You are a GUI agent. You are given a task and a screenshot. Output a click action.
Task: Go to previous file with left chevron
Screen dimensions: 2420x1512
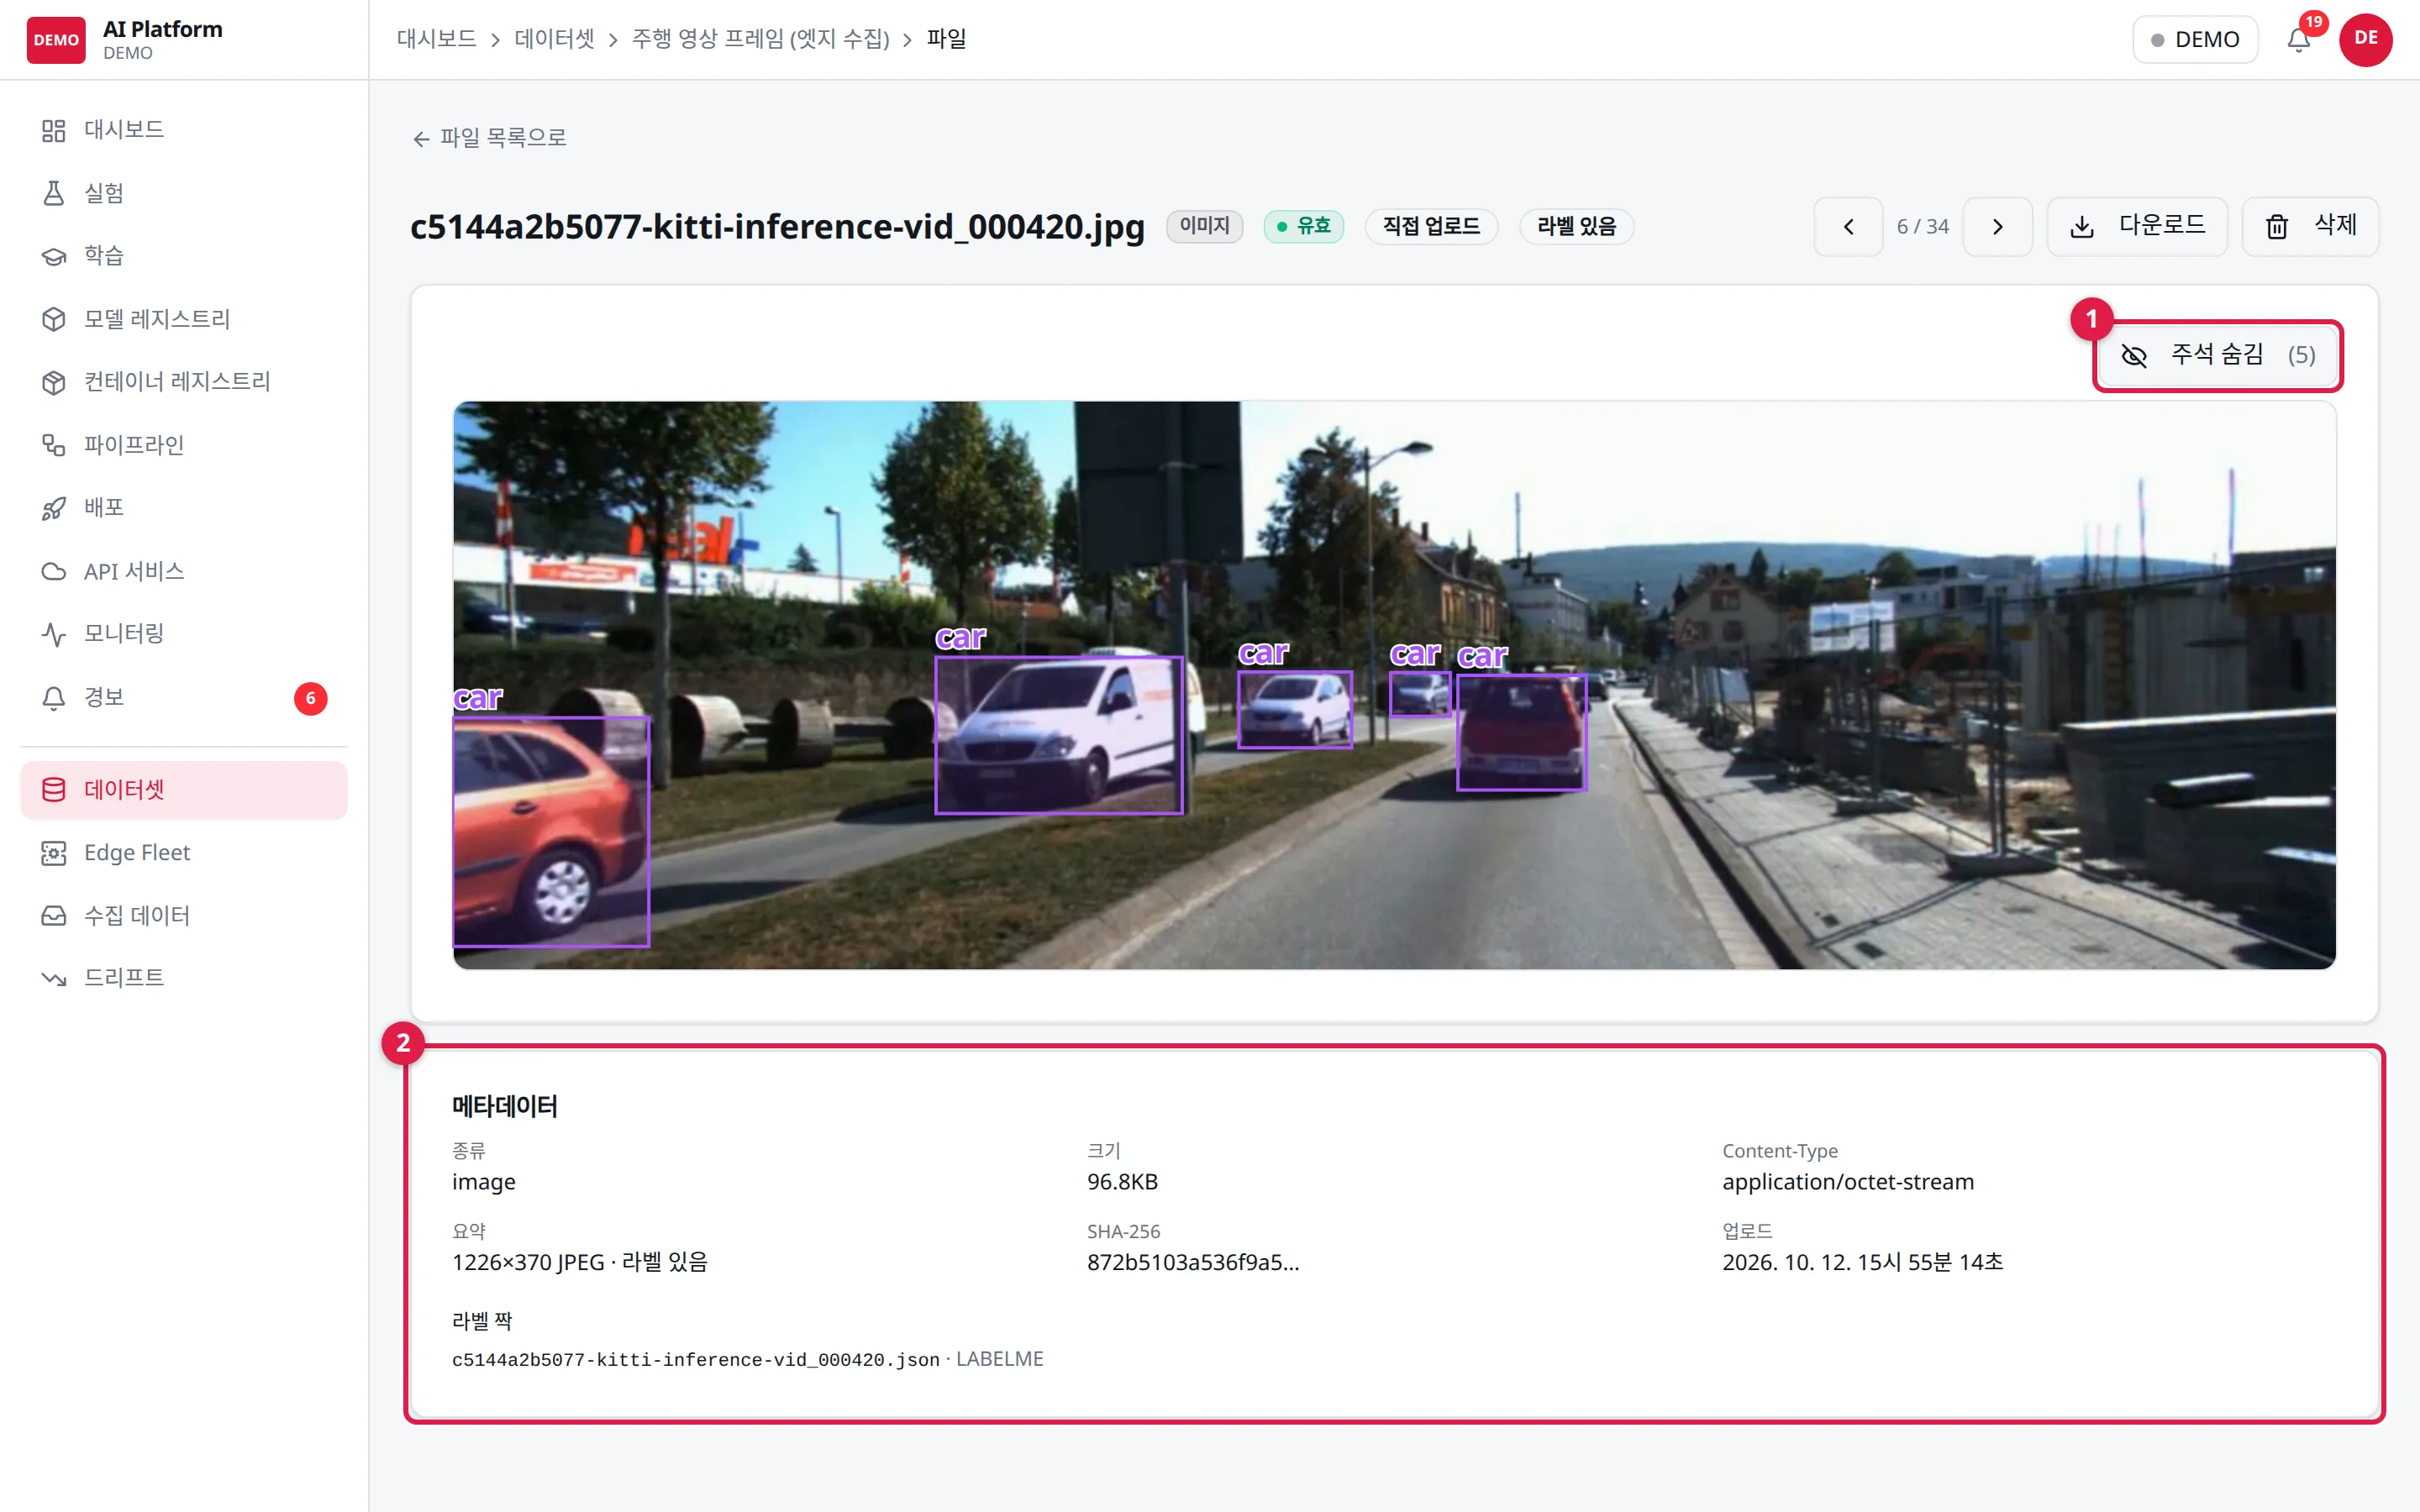1848,227
